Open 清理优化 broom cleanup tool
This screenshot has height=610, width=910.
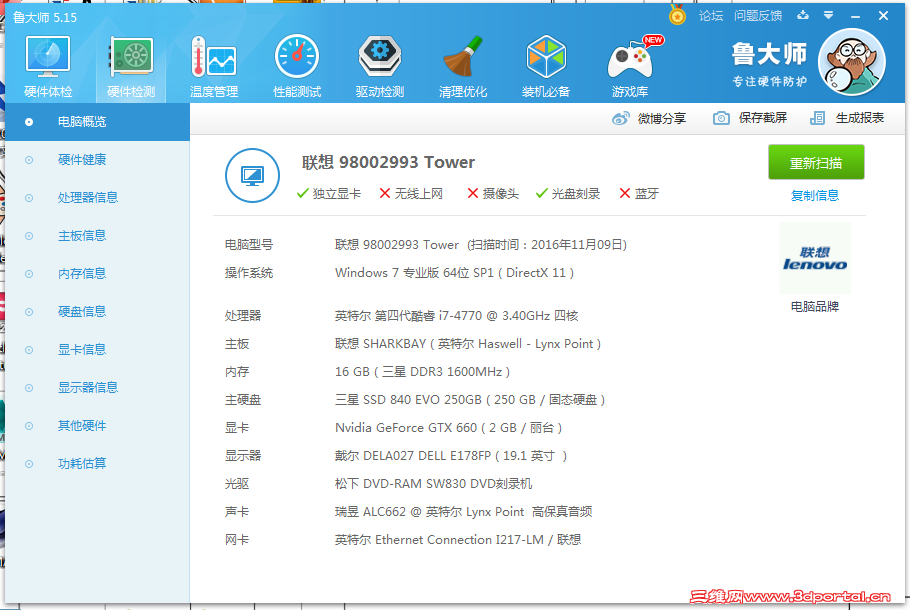pos(463,66)
